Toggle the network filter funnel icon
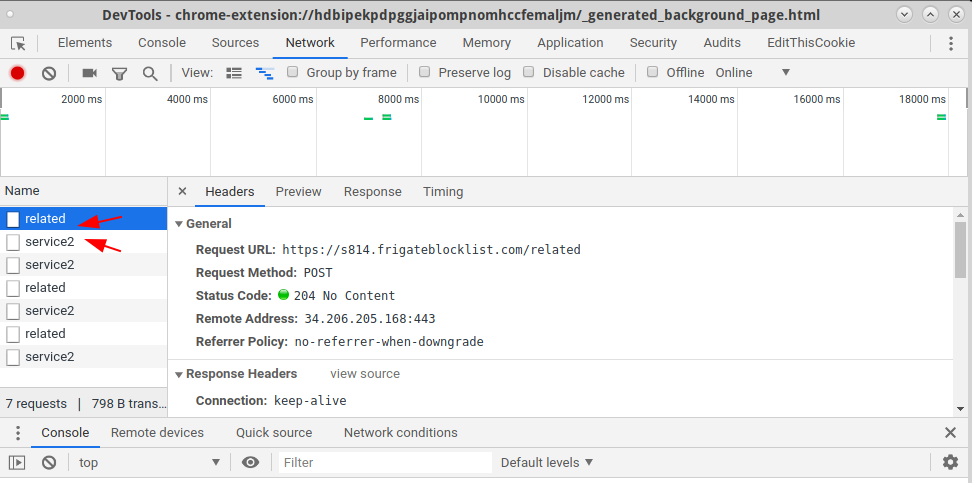 tap(119, 73)
